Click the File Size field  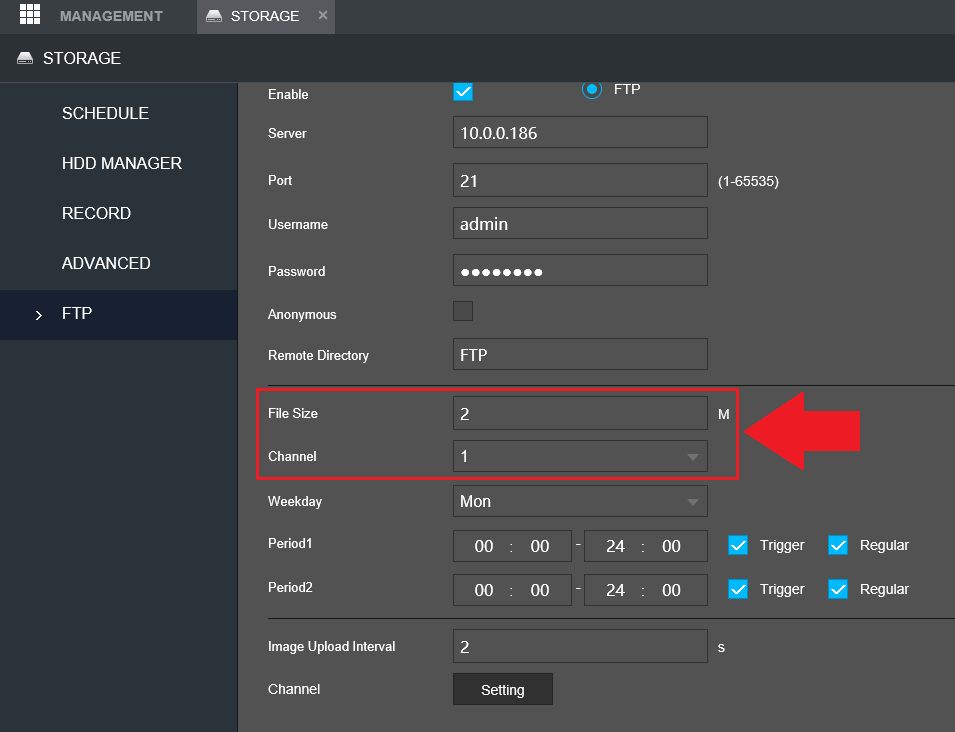click(x=580, y=414)
